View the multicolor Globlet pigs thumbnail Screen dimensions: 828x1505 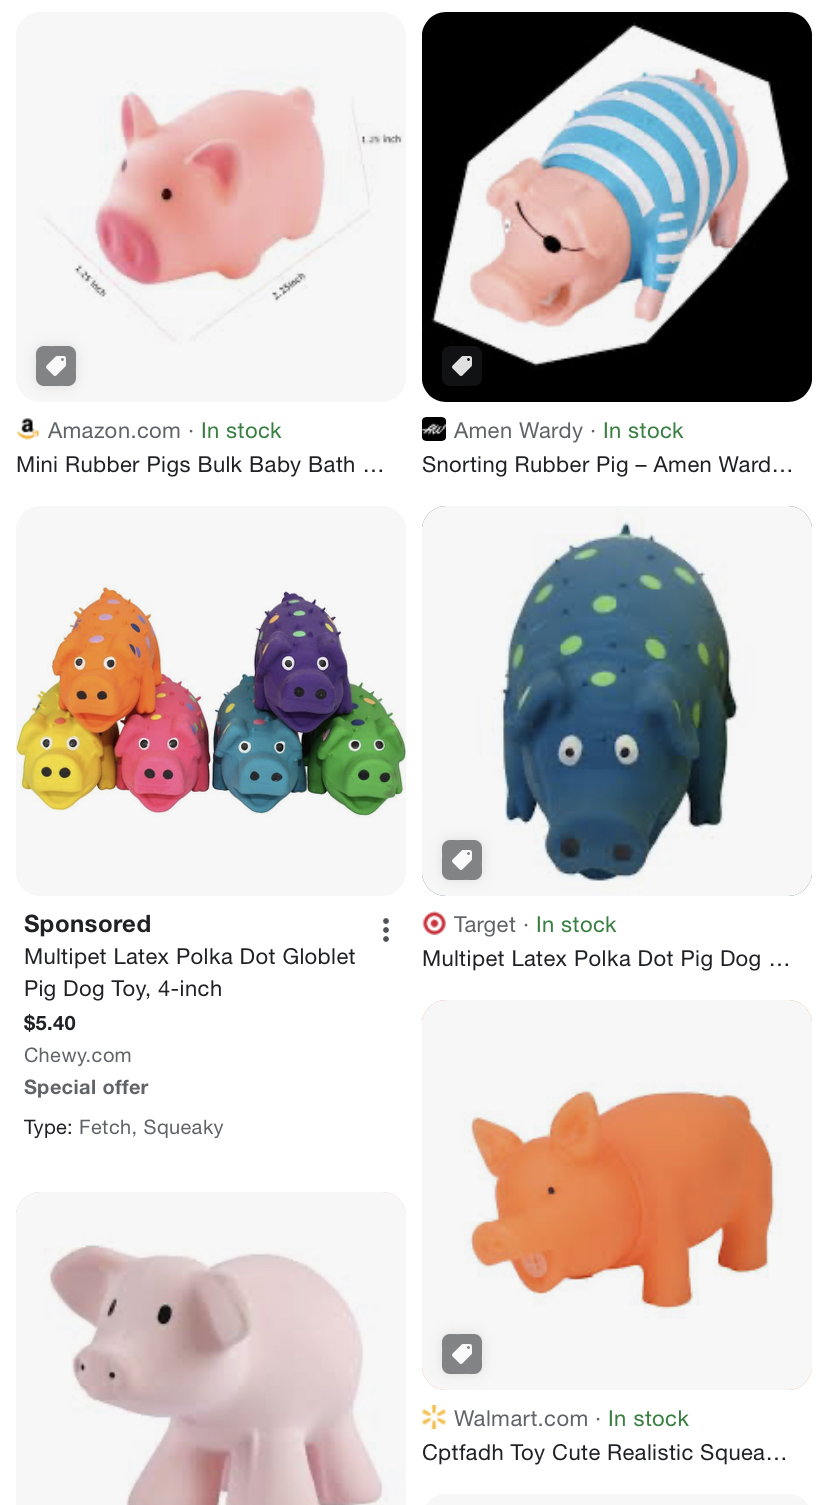point(211,701)
